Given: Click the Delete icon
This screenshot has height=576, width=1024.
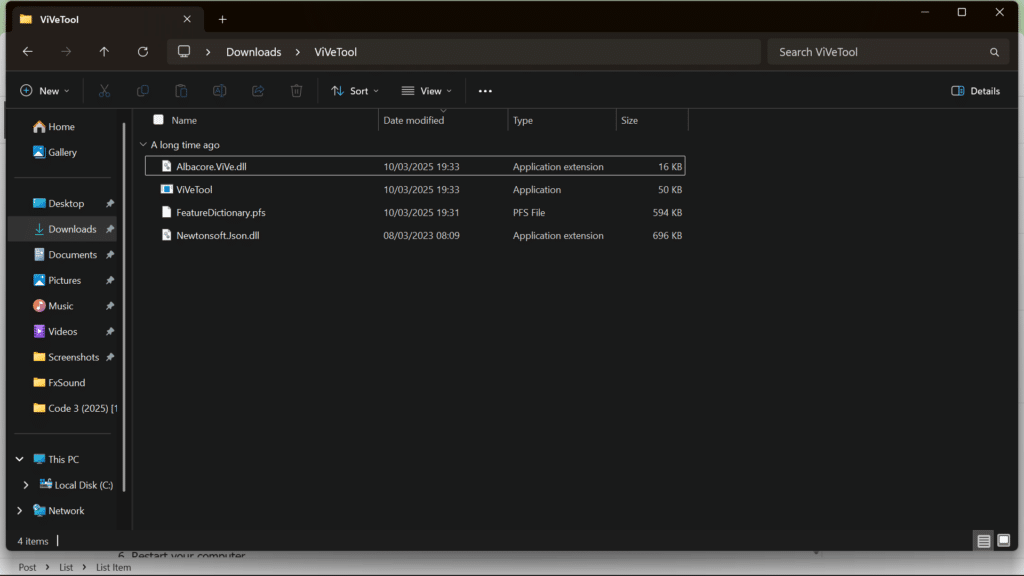Looking at the screenshot, I should point(296,90).
